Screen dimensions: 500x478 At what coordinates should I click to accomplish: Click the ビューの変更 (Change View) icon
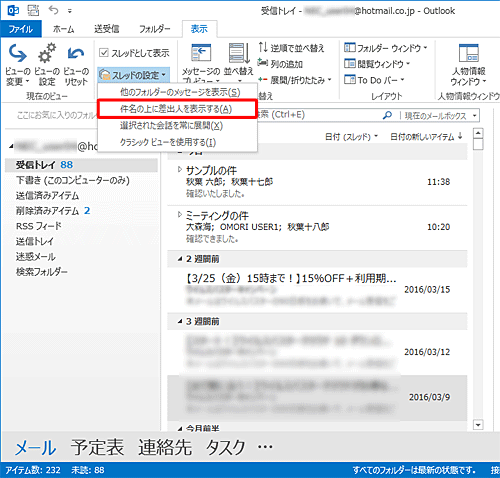[x=17, y=53]
